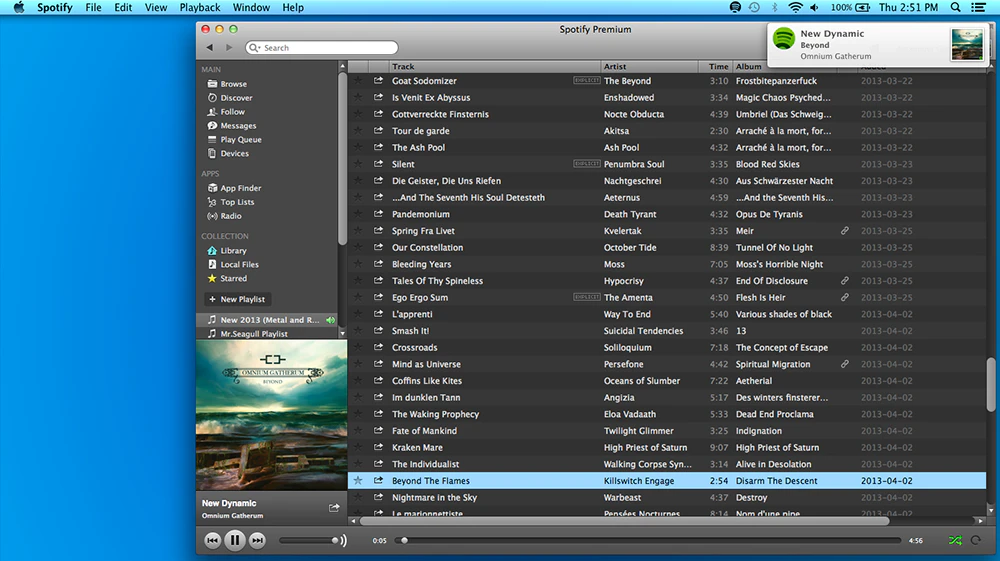Star the Kraken Mare track
This screenshot has height=561, width=1000.
click(358, 448)
